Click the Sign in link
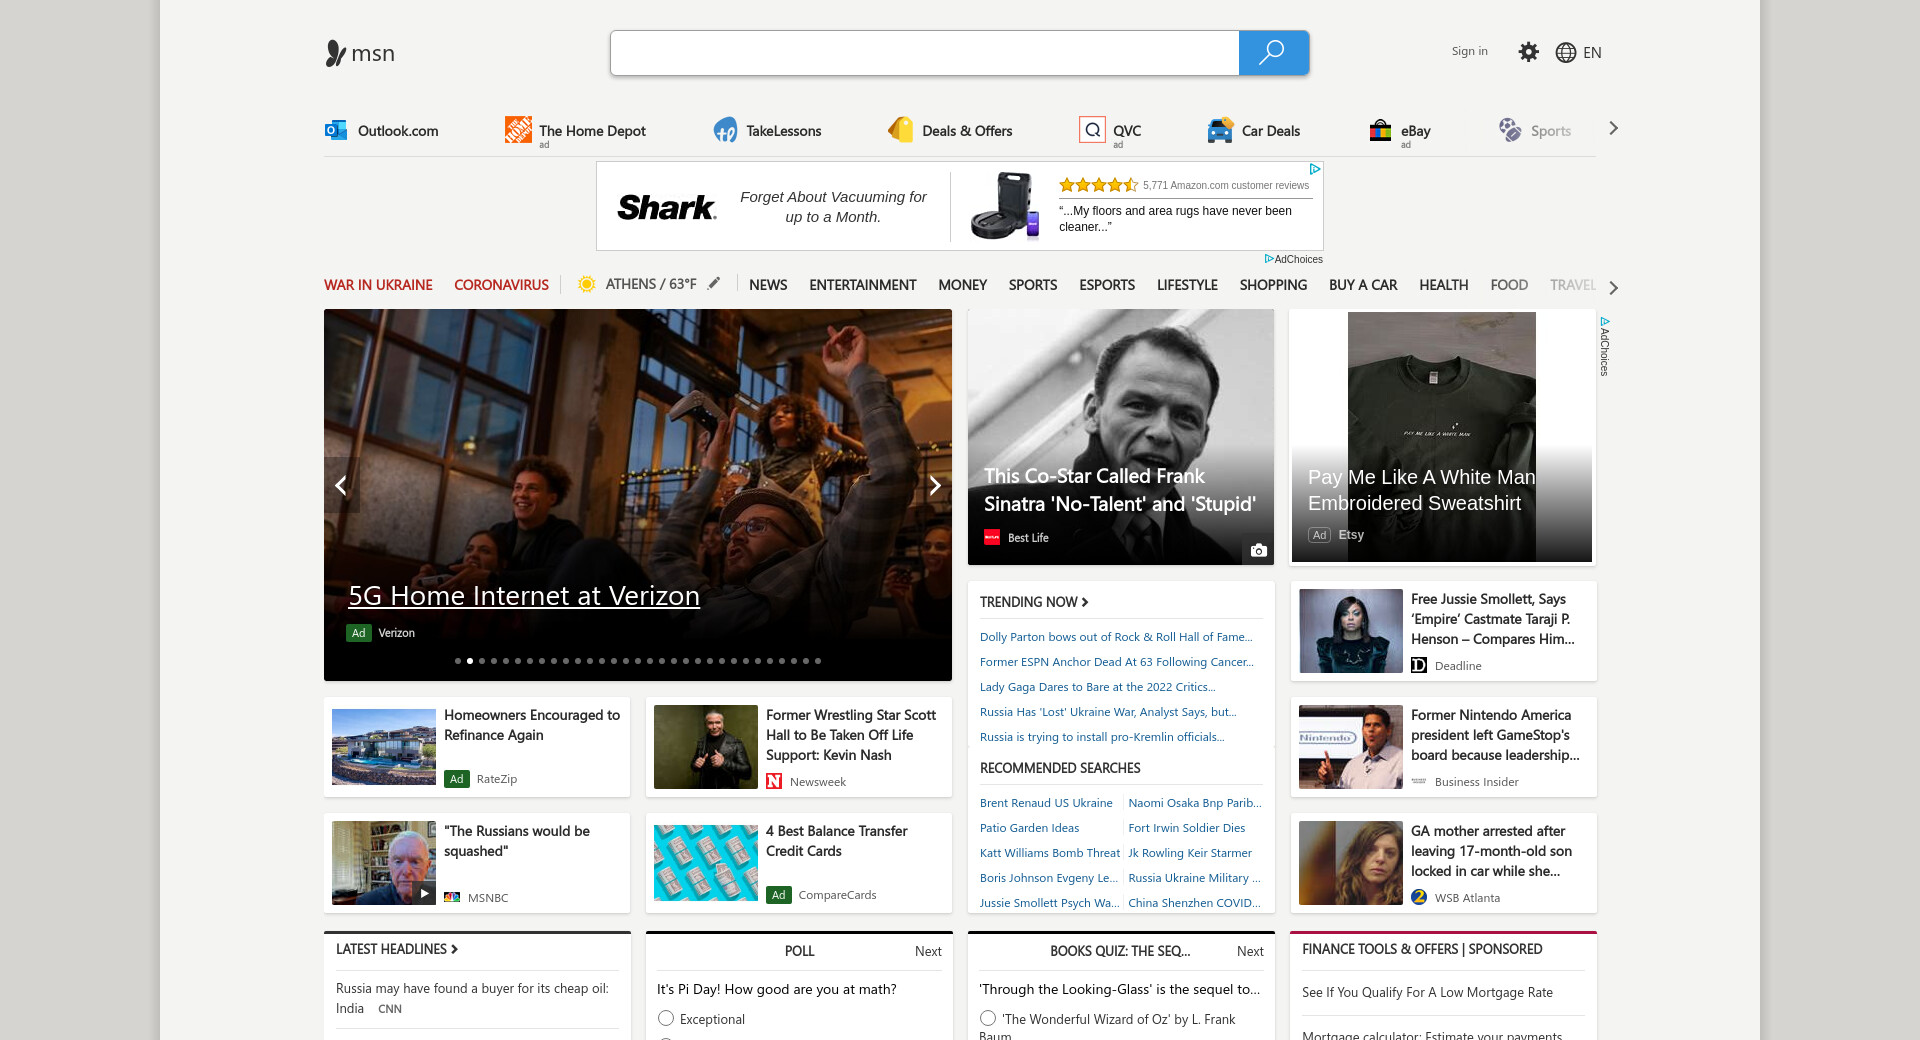 tap(1469, 52)
